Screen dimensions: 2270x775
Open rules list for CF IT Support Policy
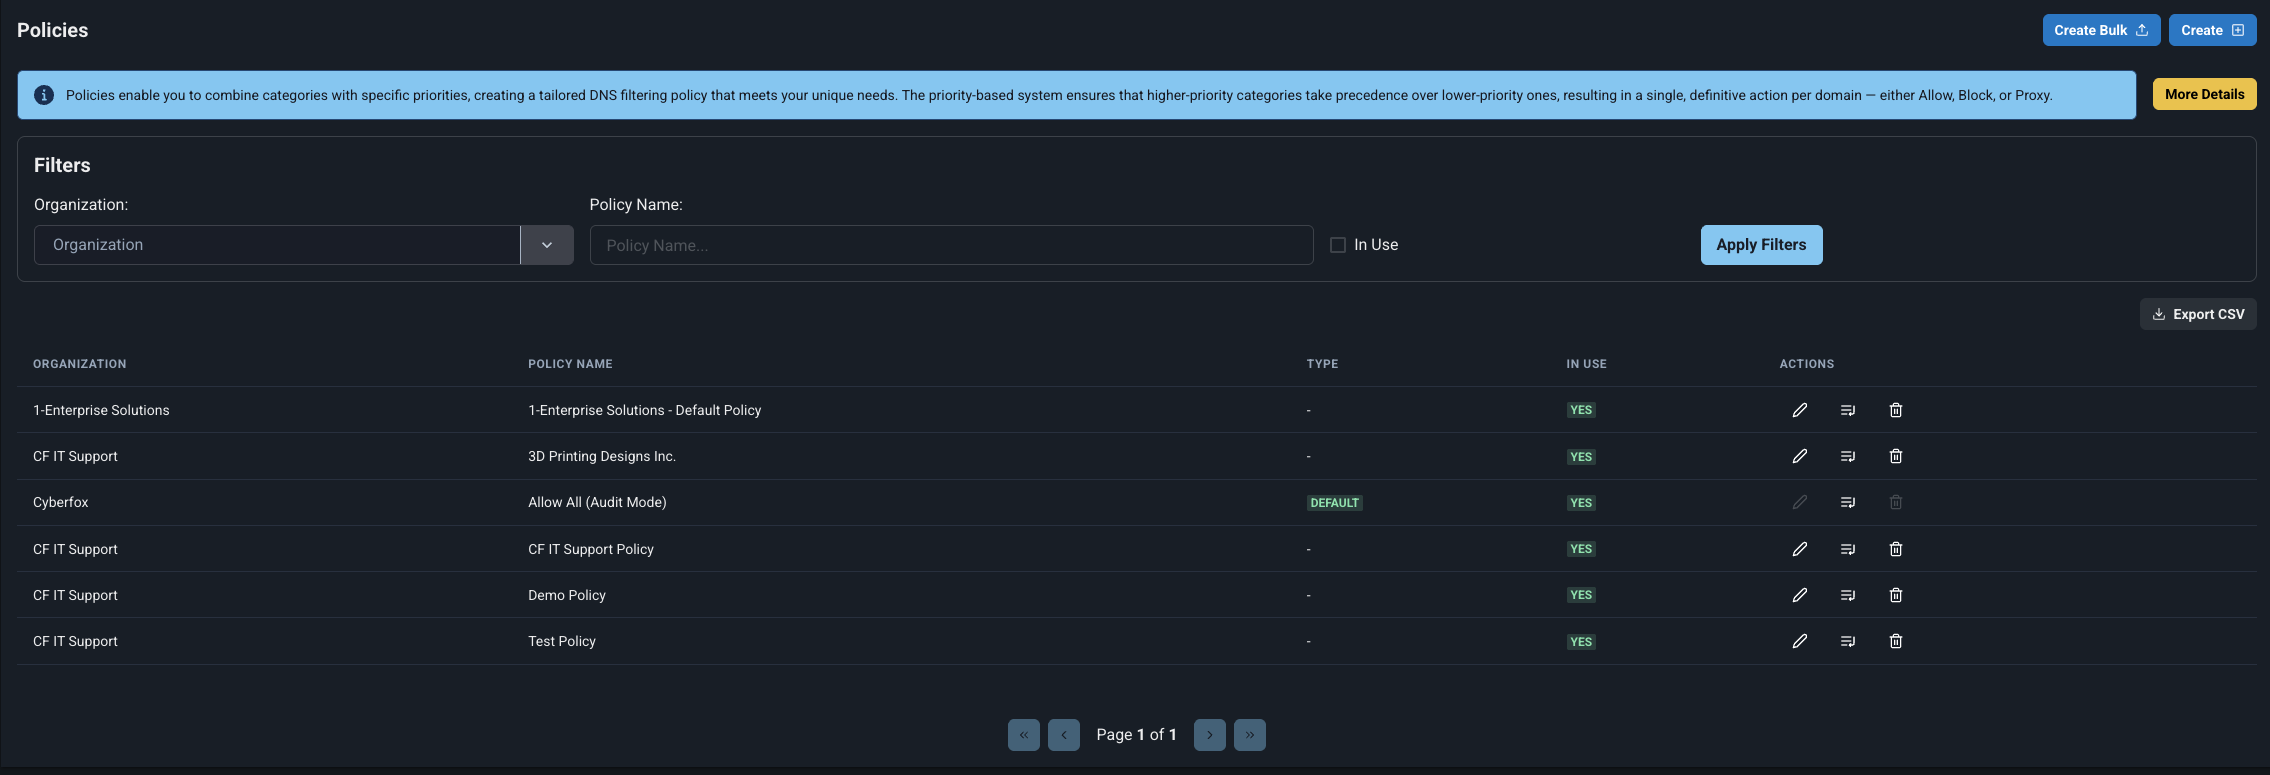click(1847, 549)
